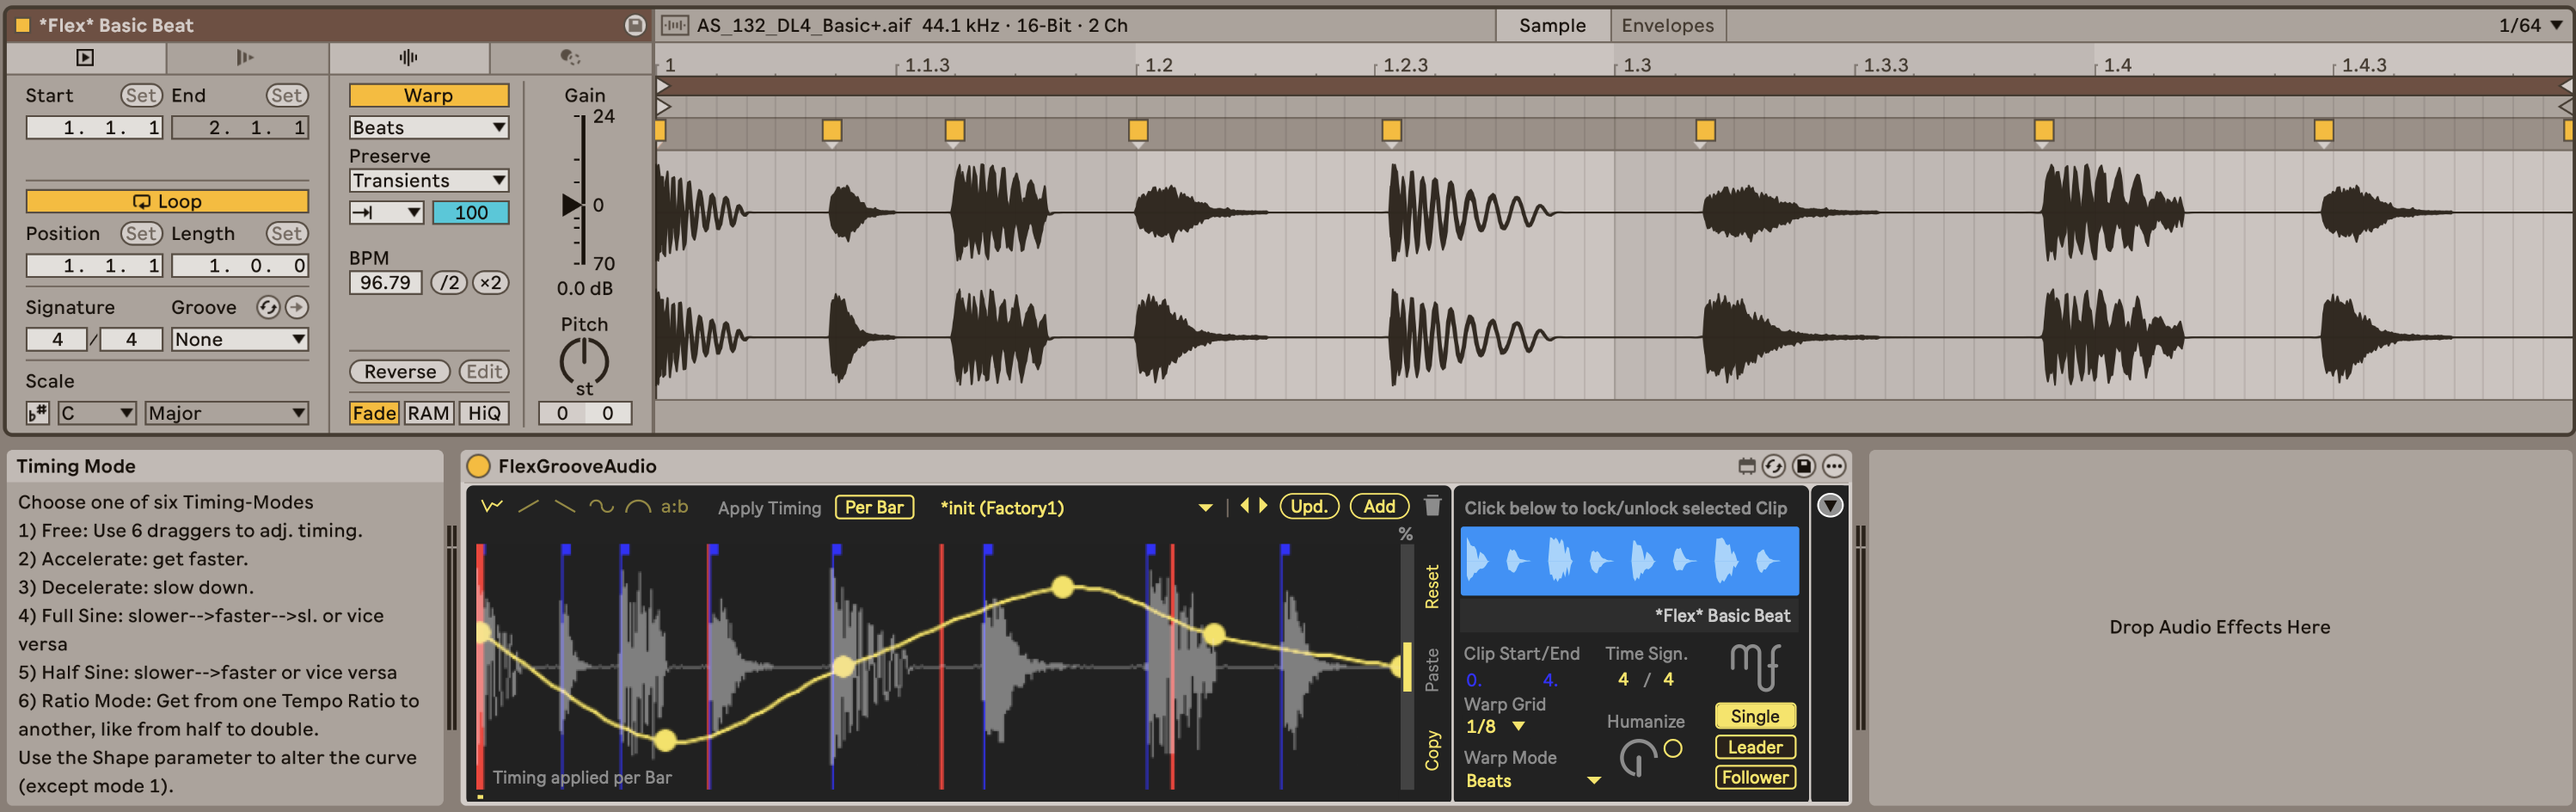The height and width of the screenshot is (812, 2576).
Task: Select Free timing mode zigzag icon
Action: 492,507
